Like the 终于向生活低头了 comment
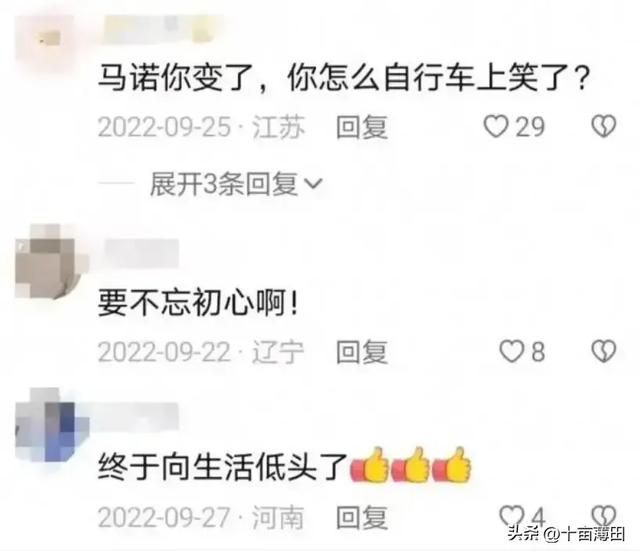640x556 pixels. [x=511, y=516]
